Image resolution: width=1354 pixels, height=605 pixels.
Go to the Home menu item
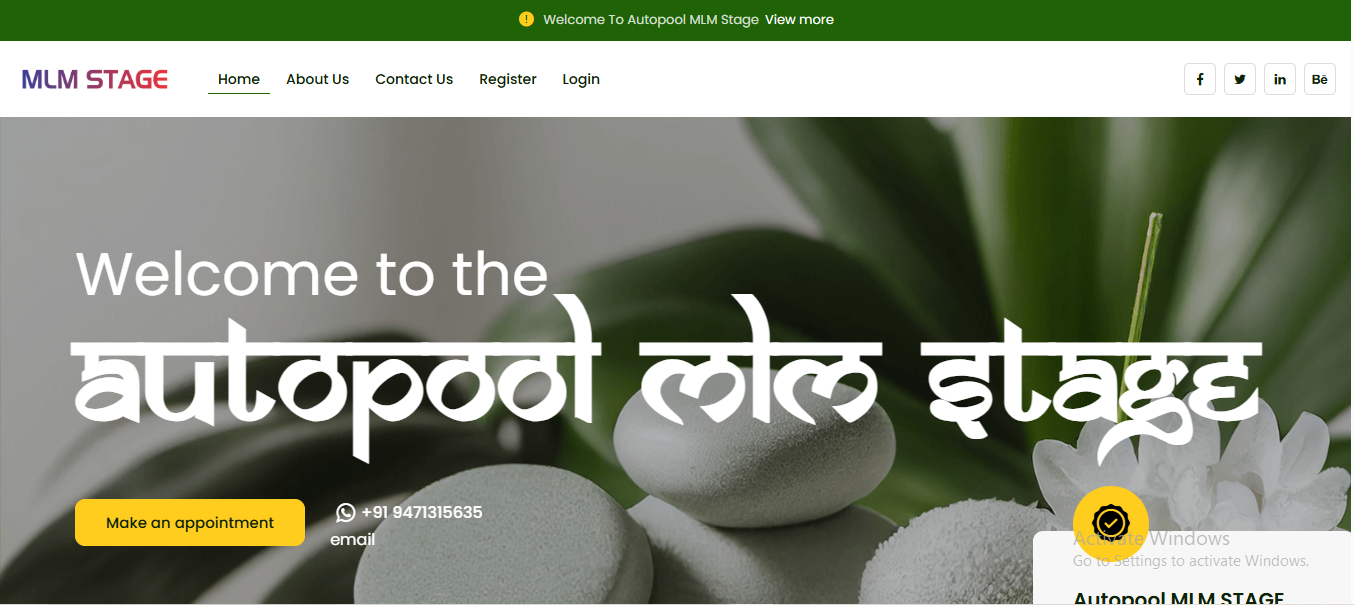[x=239, y=79]
